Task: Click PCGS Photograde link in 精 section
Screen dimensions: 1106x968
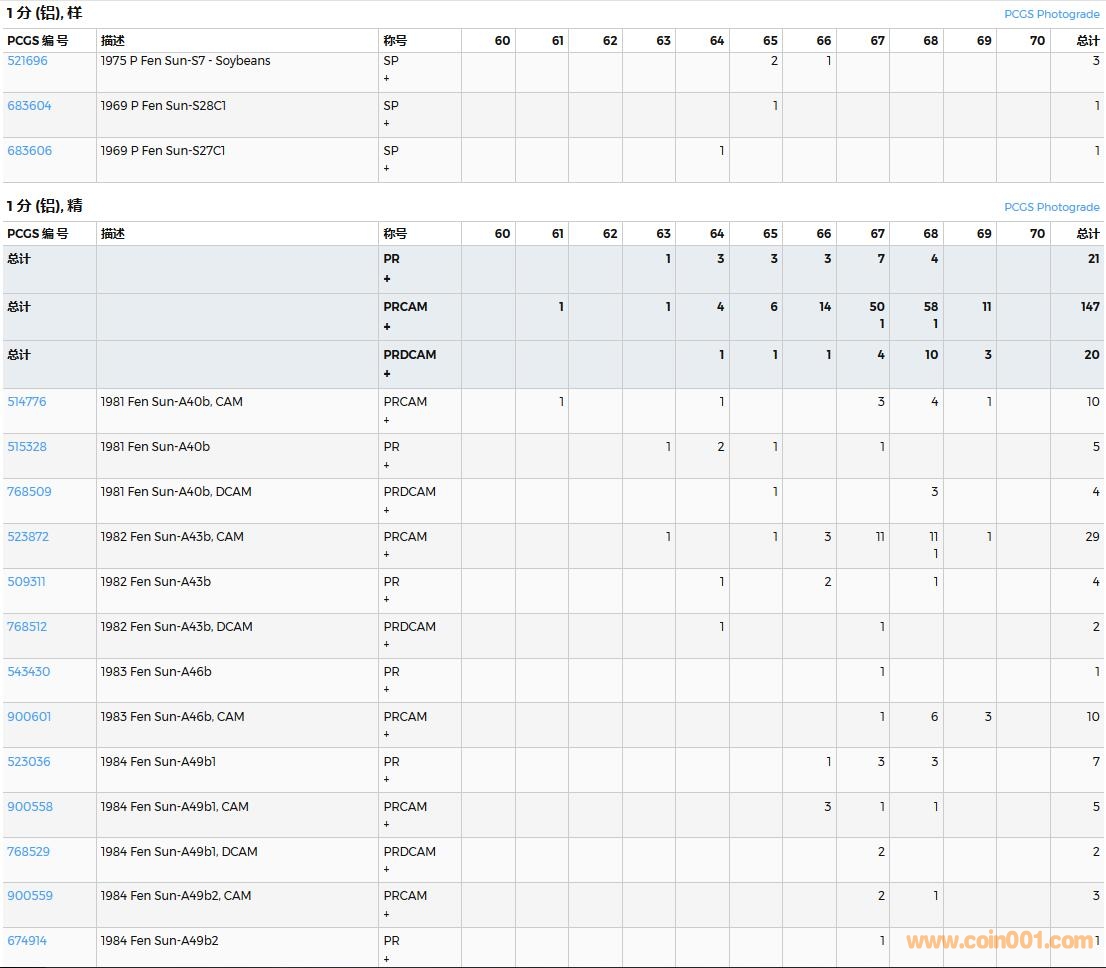Action: (x=1051, y=207)
